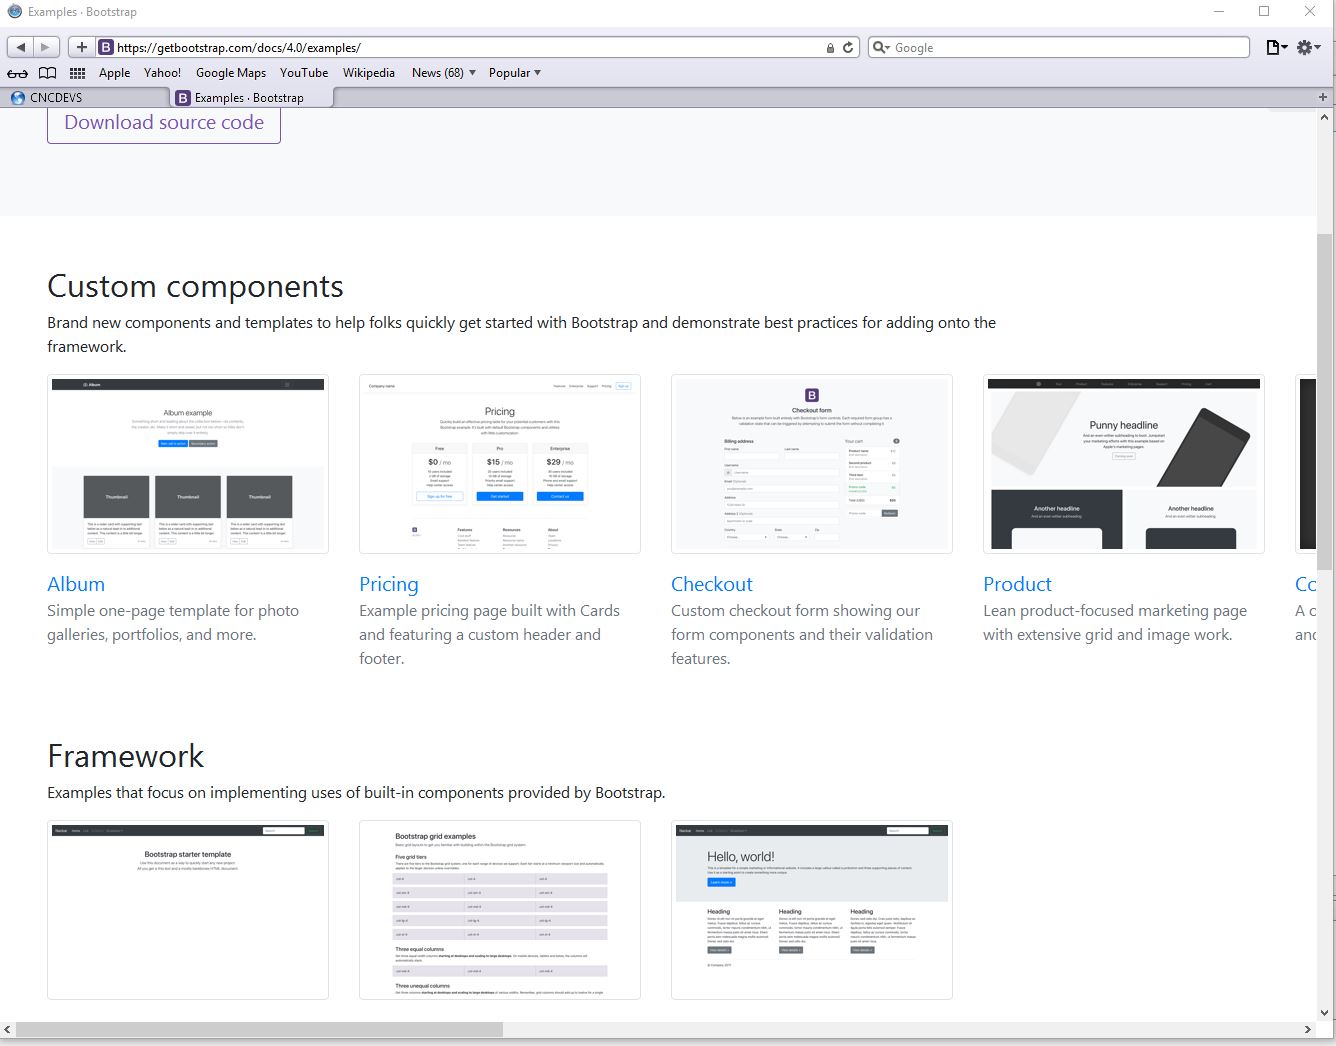
Task: Expand the News (68) bookmarks folder
Action: [443, 73]
